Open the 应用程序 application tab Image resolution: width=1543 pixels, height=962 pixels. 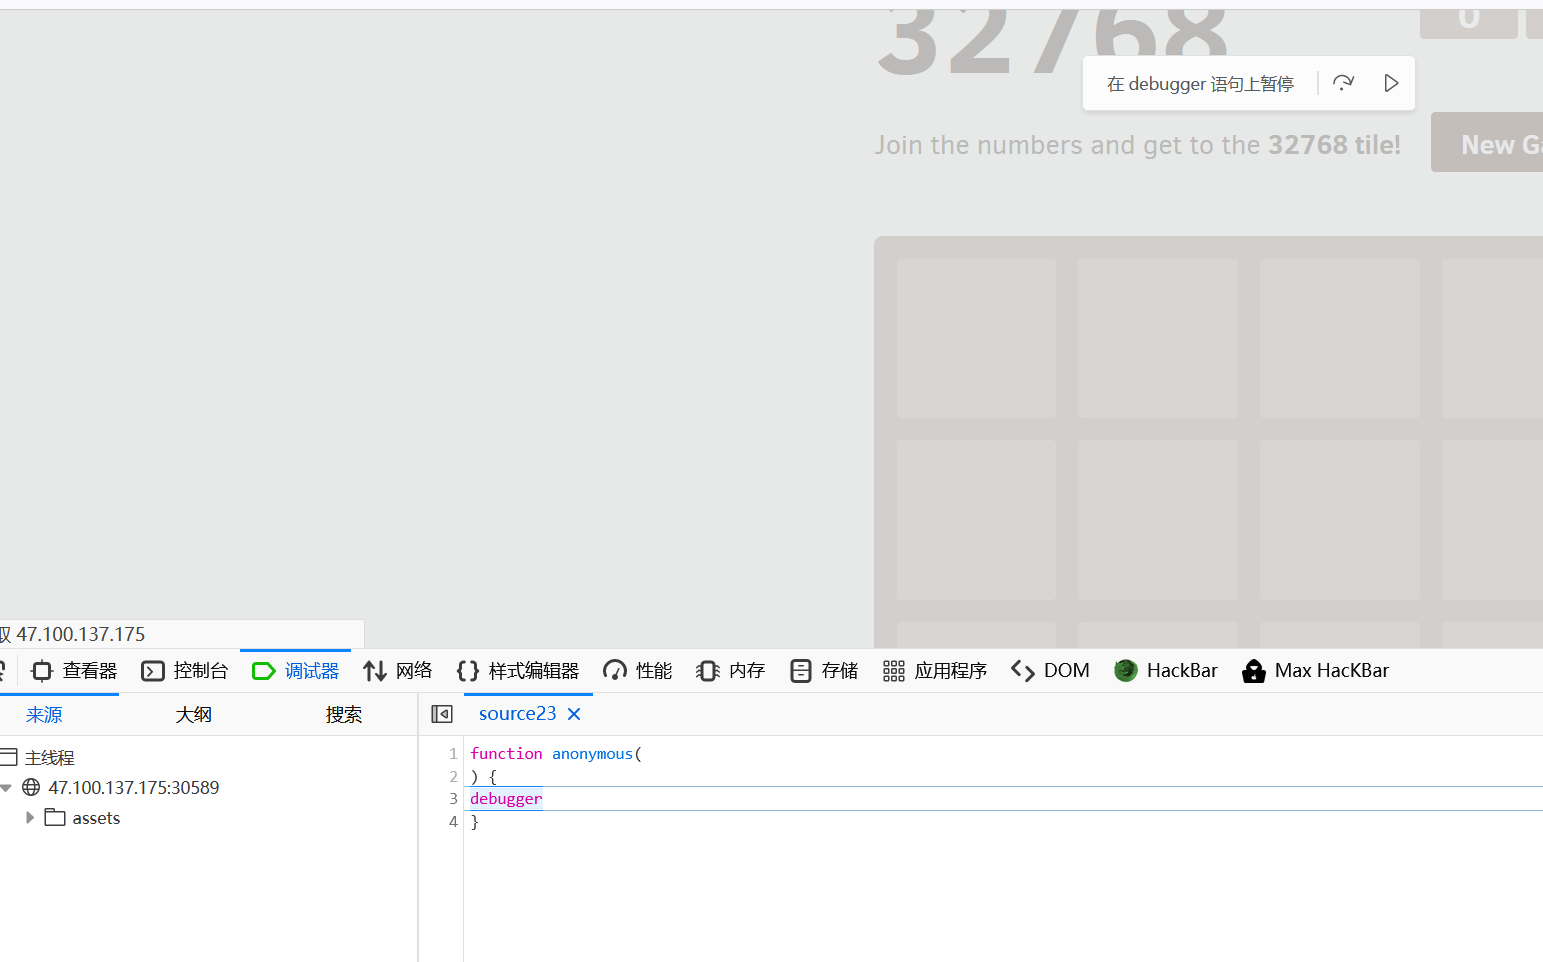point(935,671)
